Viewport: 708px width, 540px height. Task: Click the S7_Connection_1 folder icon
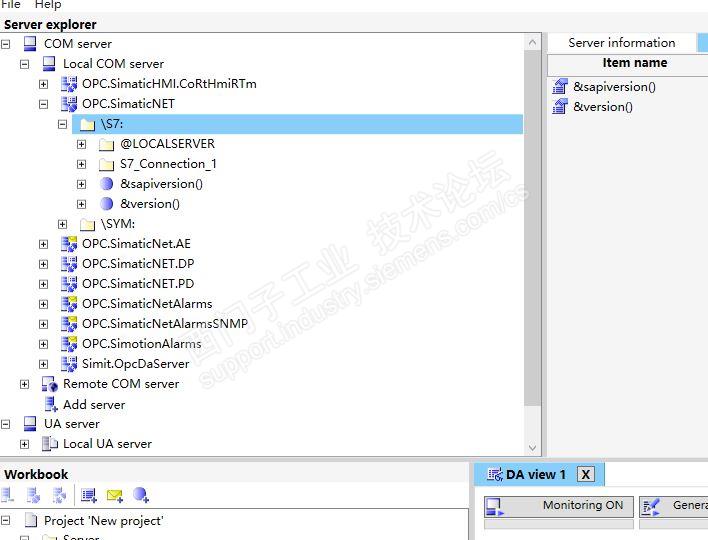coord(107,164)
